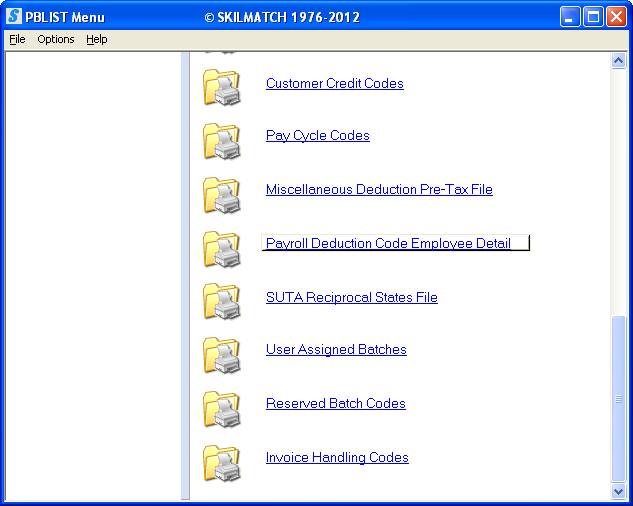Open the Help menu
Screen dimensions: 633x506
tap(97, 40)
